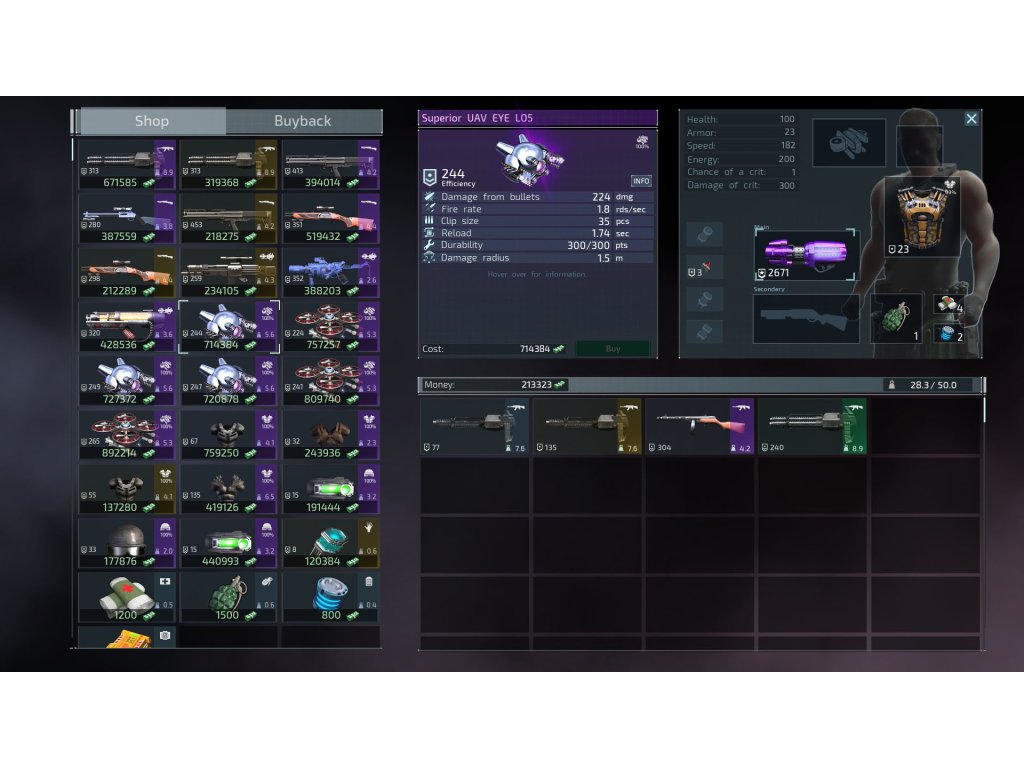Image resolution: width=1024 pixels, height=768 pixels.
Task: Choose the sniper rifle priced 519432
Action: tap(330, 219)
